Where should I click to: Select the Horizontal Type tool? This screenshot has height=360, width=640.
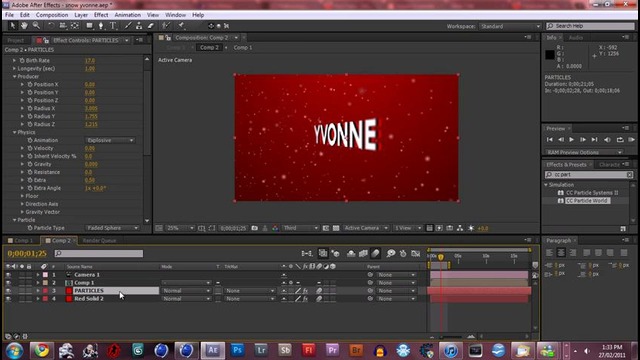(113, 26)
